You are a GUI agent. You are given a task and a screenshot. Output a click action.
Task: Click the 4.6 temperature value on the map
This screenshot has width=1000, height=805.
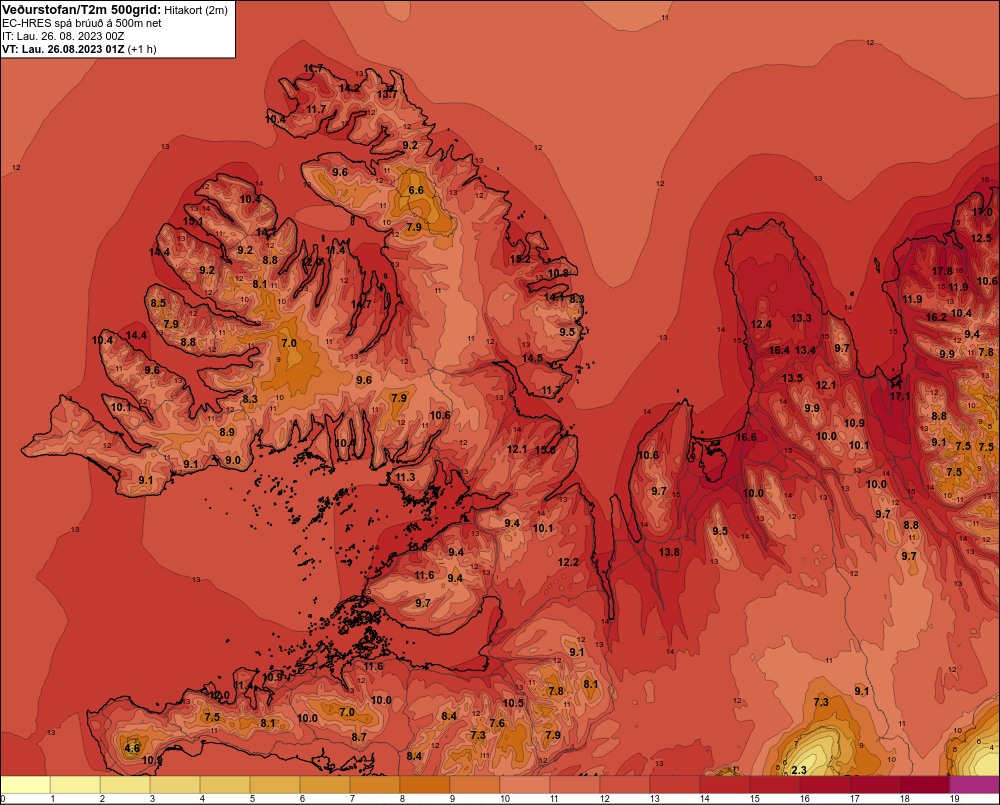pyautogui.click(x=132, y=748)
